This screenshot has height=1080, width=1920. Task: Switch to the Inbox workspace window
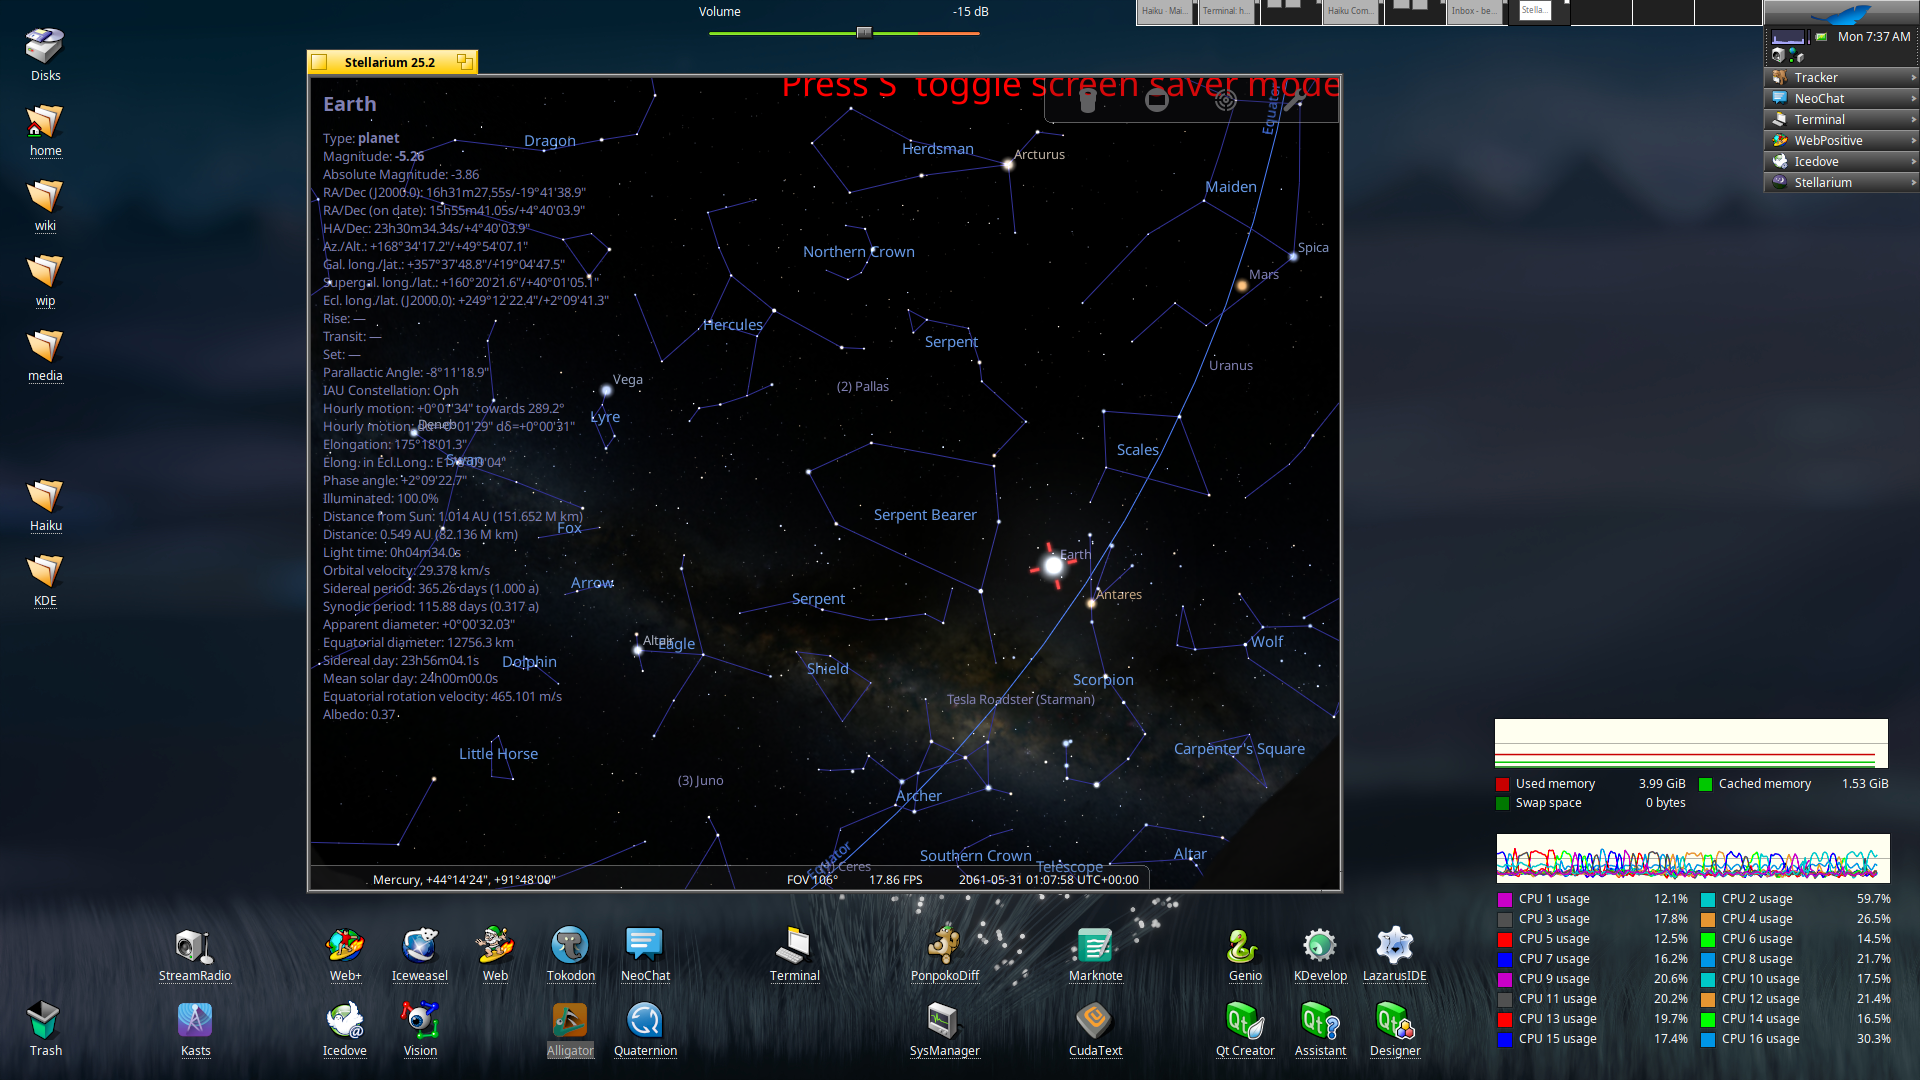click(1475, 12)
